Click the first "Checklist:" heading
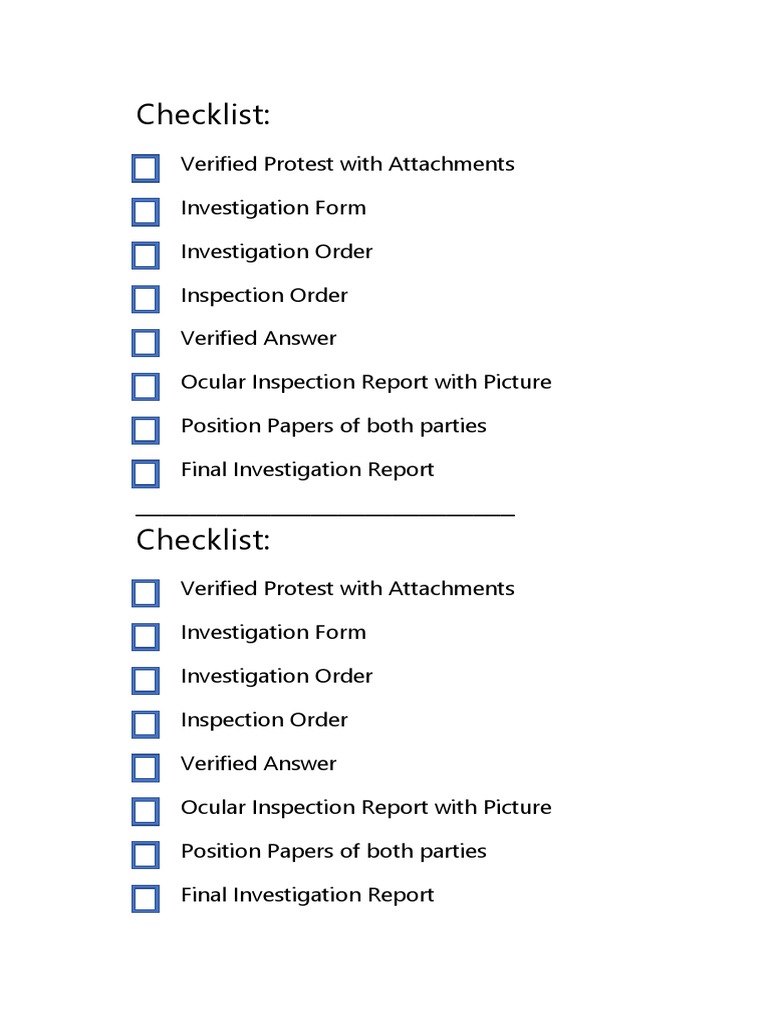The height and width of the screenshot is (1024, 768). click(x=203, y=115)
